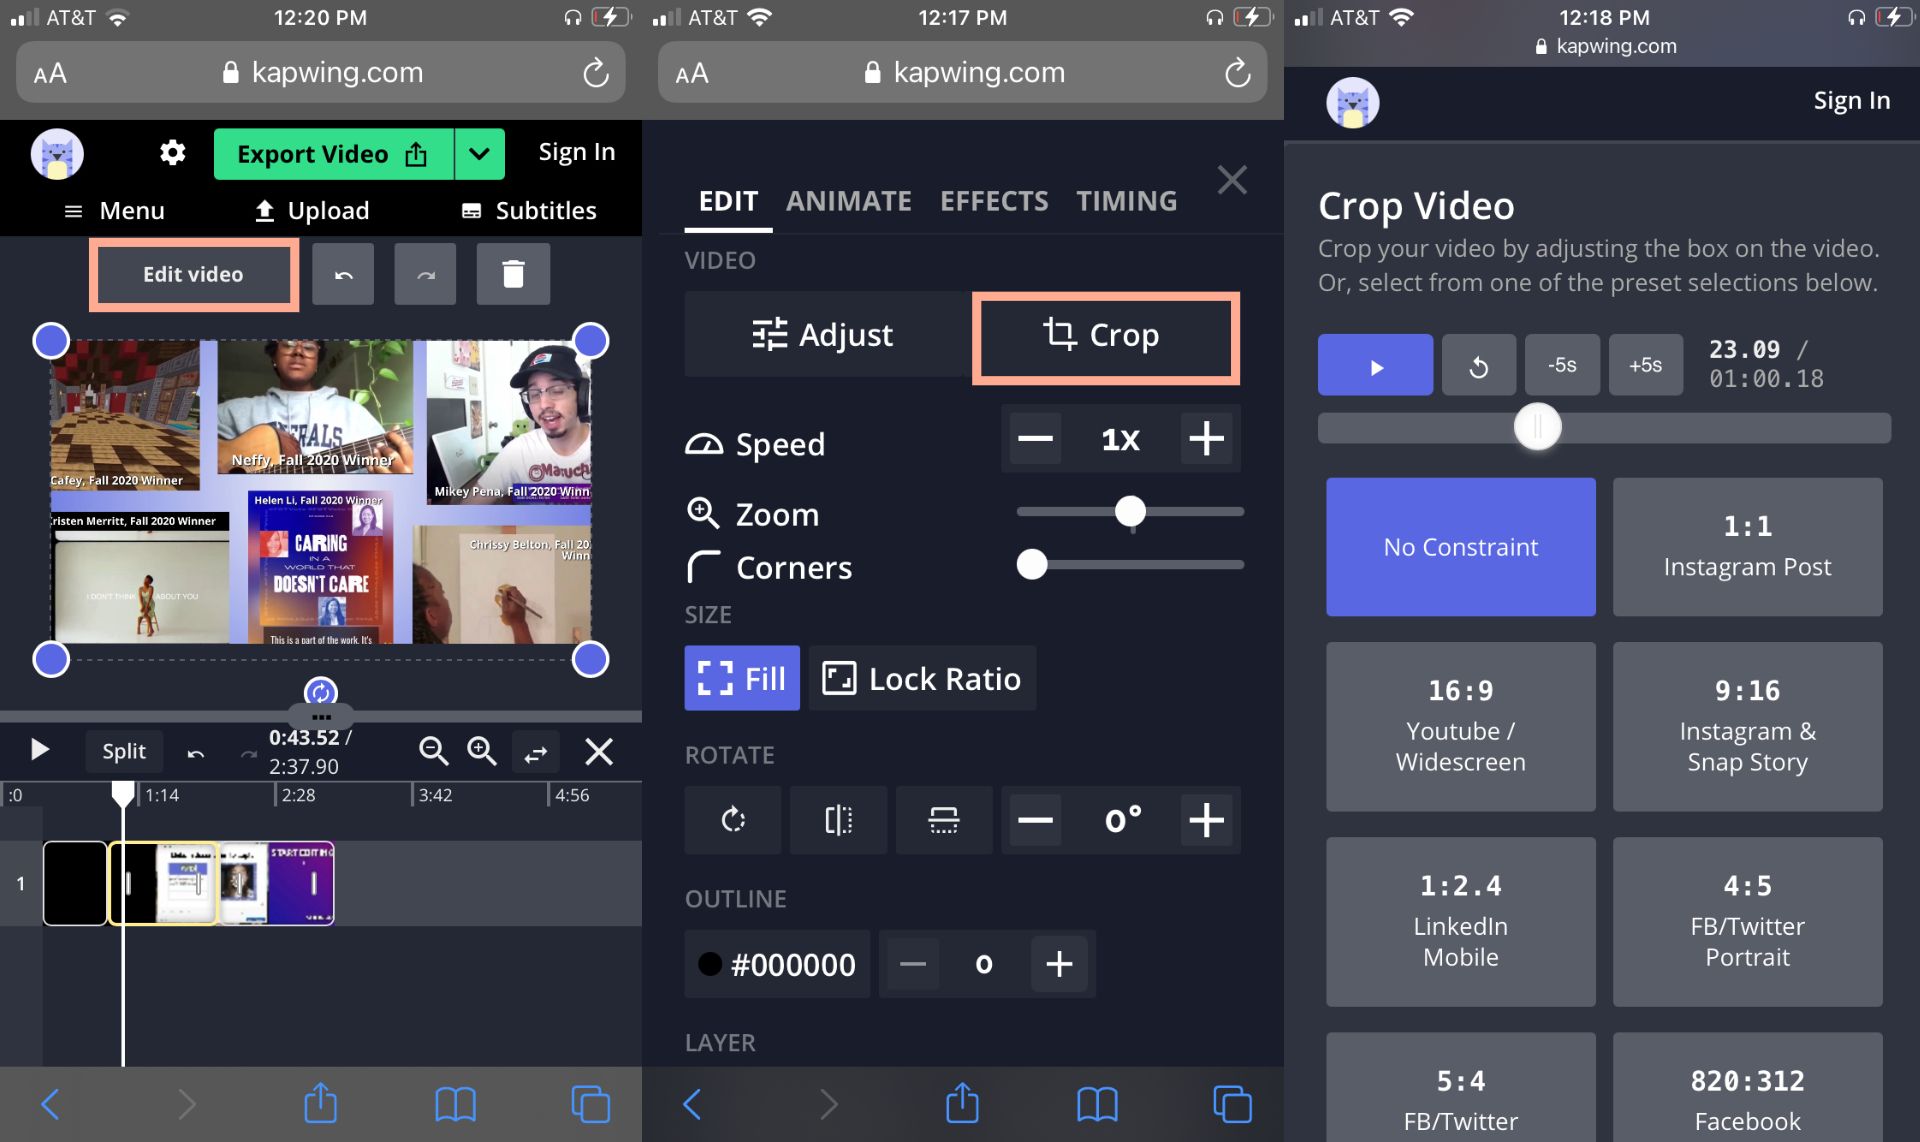Open the black outline color swatch

[x=711, y=963]
